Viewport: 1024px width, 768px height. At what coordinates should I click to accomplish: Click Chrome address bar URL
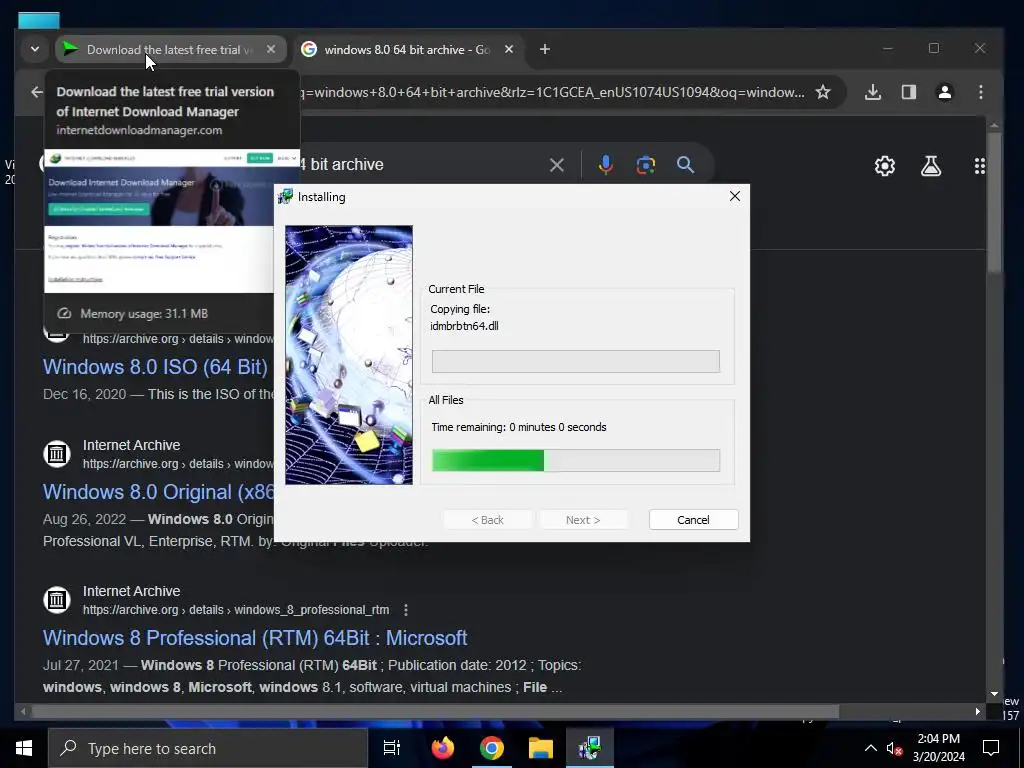552,92
